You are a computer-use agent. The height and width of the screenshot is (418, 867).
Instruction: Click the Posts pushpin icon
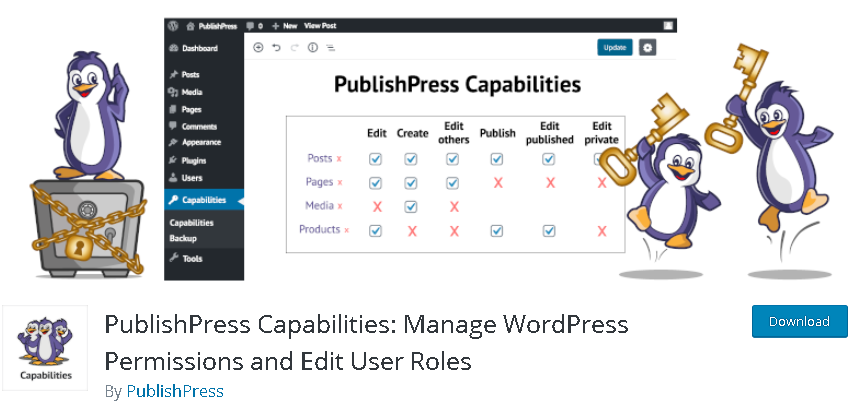click(173, 75)
